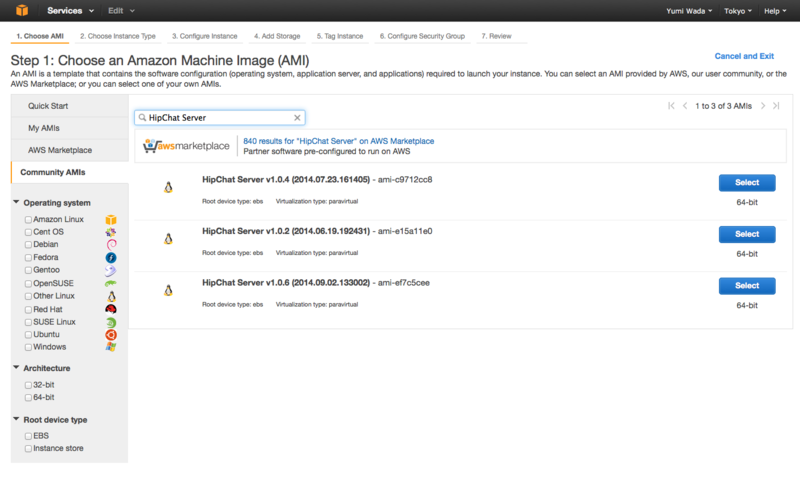Viewport: 800px width, 481px height.
Task: Click the AWS console home cube icon
Action: [21, 10]
